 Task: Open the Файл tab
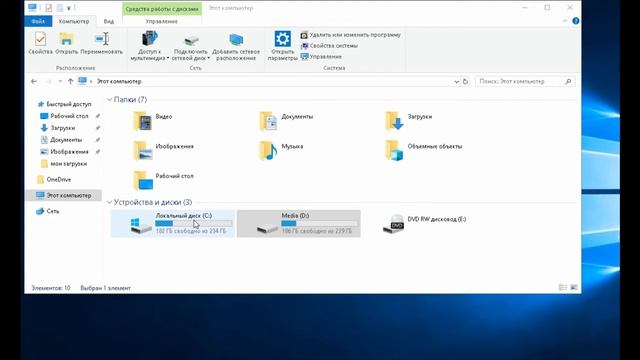(x=38, y=21)
